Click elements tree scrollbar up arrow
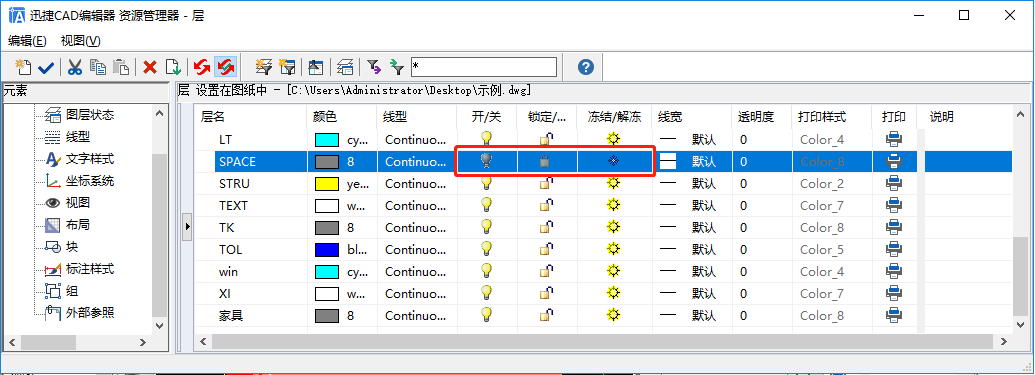The width and height of the screenshot is (1035, 375). [x=159, y=113]
